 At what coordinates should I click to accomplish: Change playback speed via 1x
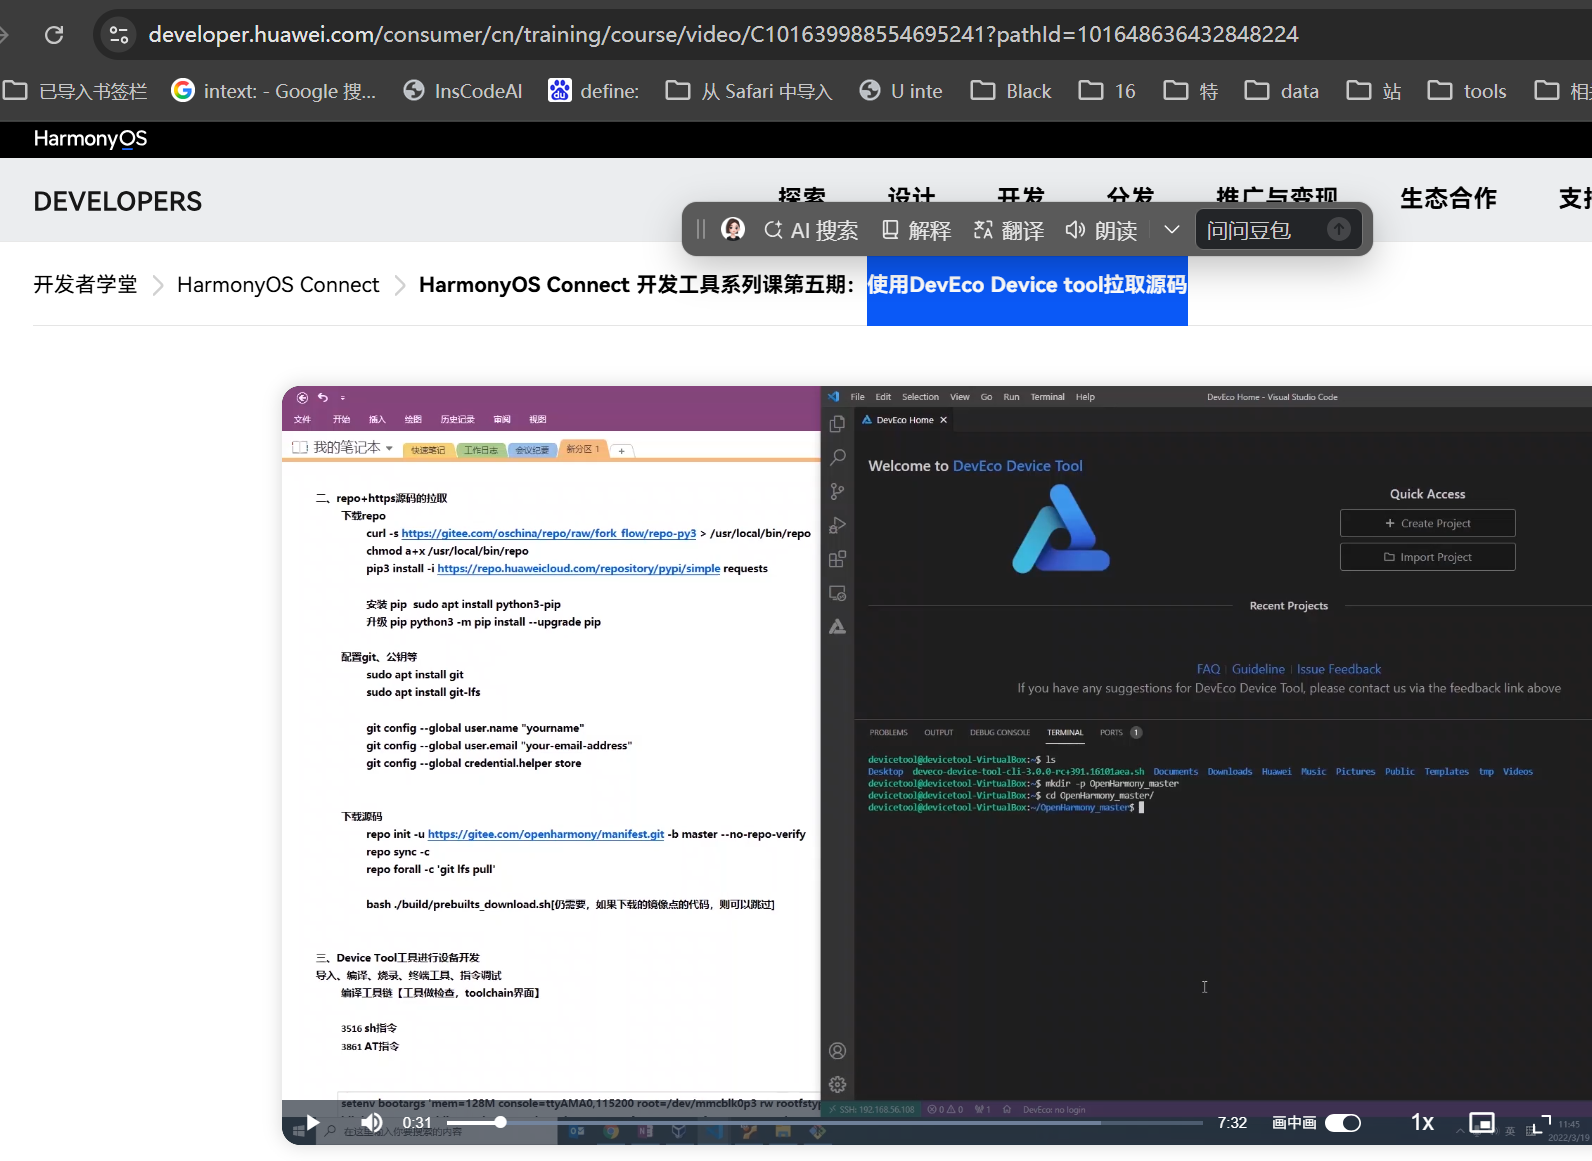(x=1422, y=1123)
